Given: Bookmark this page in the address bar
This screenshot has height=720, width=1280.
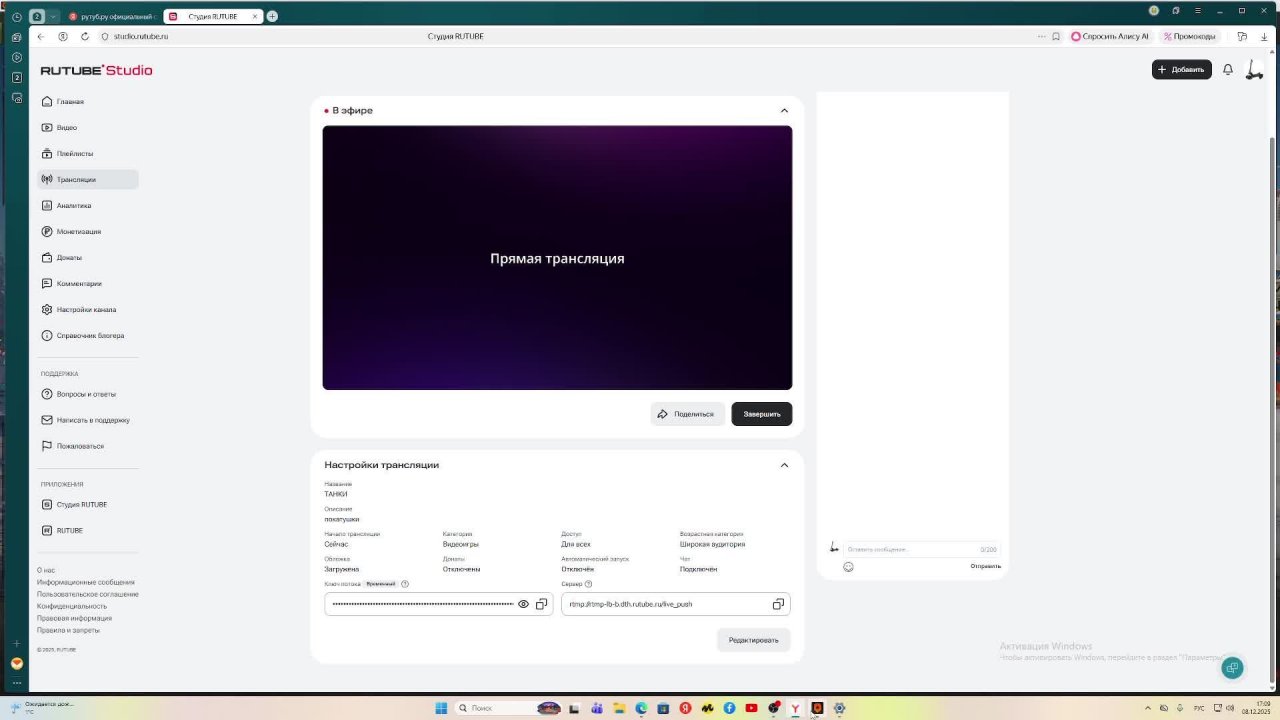Looking at the screenshot, I should tap(1056, 36).
